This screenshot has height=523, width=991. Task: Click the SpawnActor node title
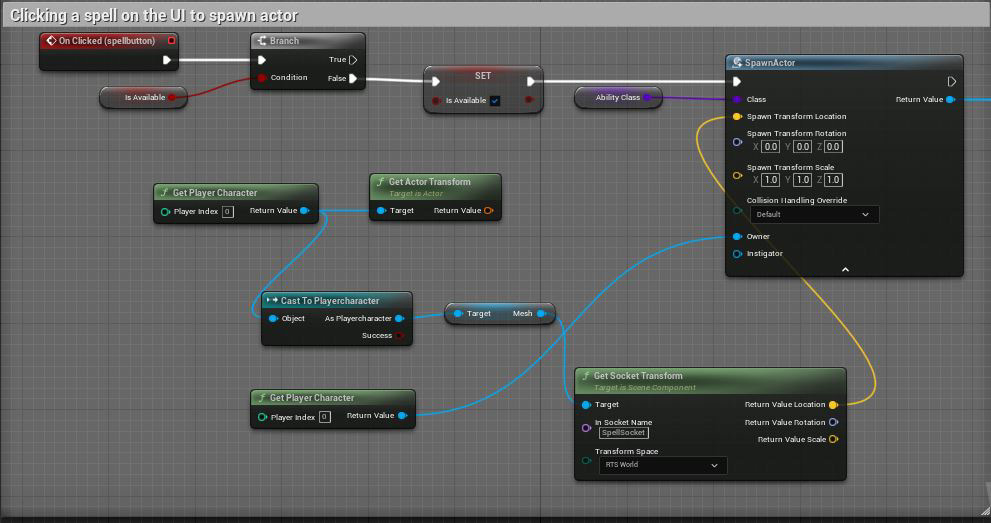[770, 63]
